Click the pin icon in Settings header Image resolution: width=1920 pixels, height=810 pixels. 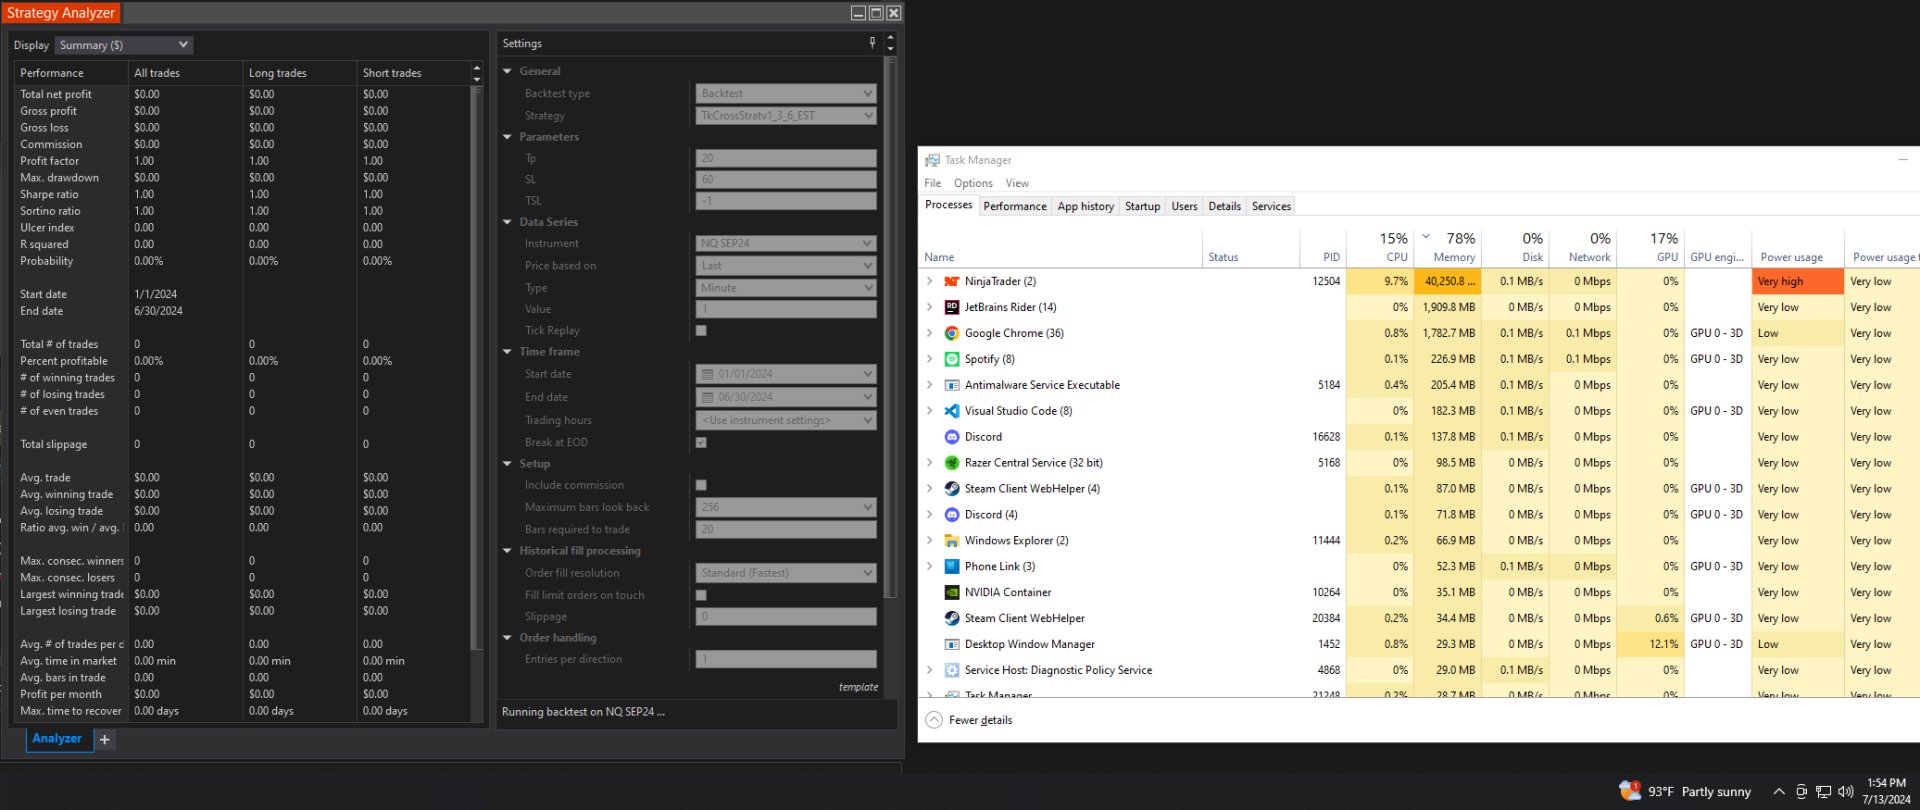pyautogui.click(x=872, y=43)
